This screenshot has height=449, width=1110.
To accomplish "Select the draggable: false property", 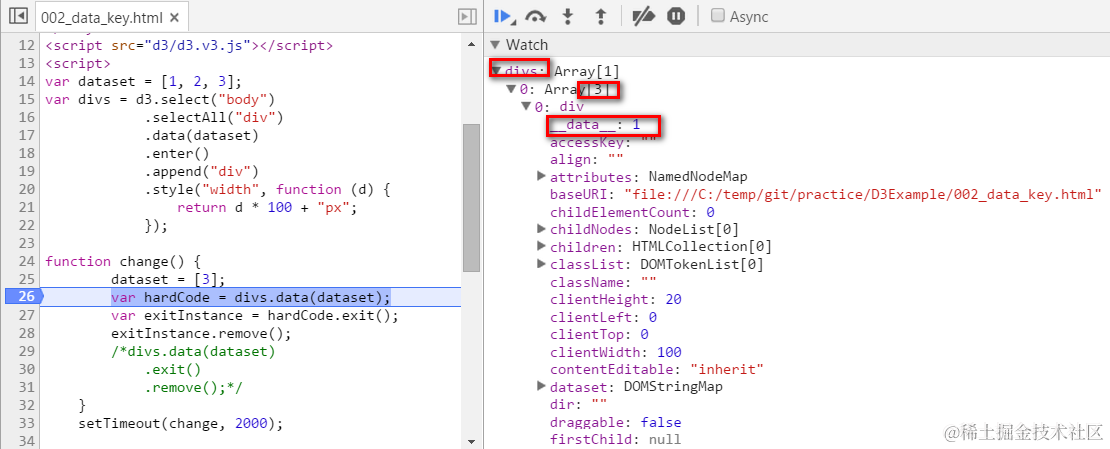I will (x=615, y=422).
